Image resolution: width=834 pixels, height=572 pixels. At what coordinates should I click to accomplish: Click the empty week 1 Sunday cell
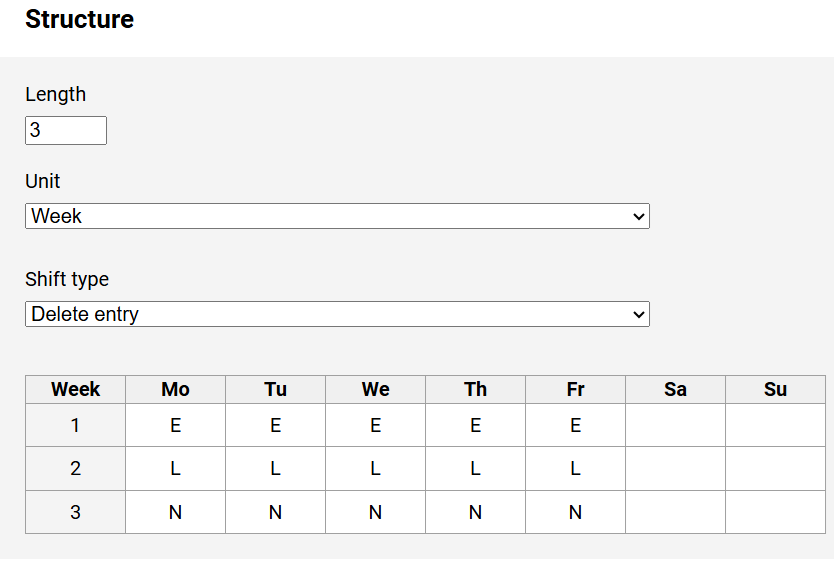point(775,425)
